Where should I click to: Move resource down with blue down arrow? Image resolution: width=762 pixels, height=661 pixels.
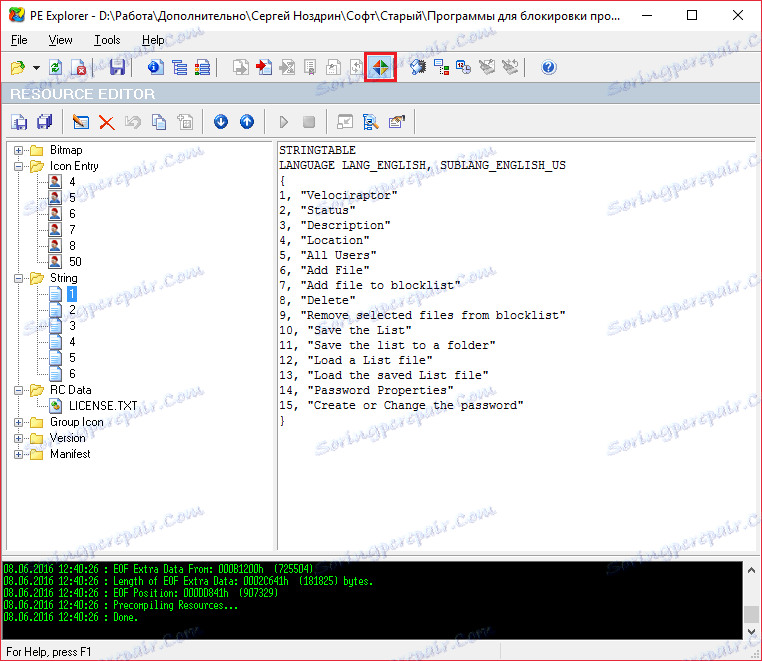coord(221,122)
